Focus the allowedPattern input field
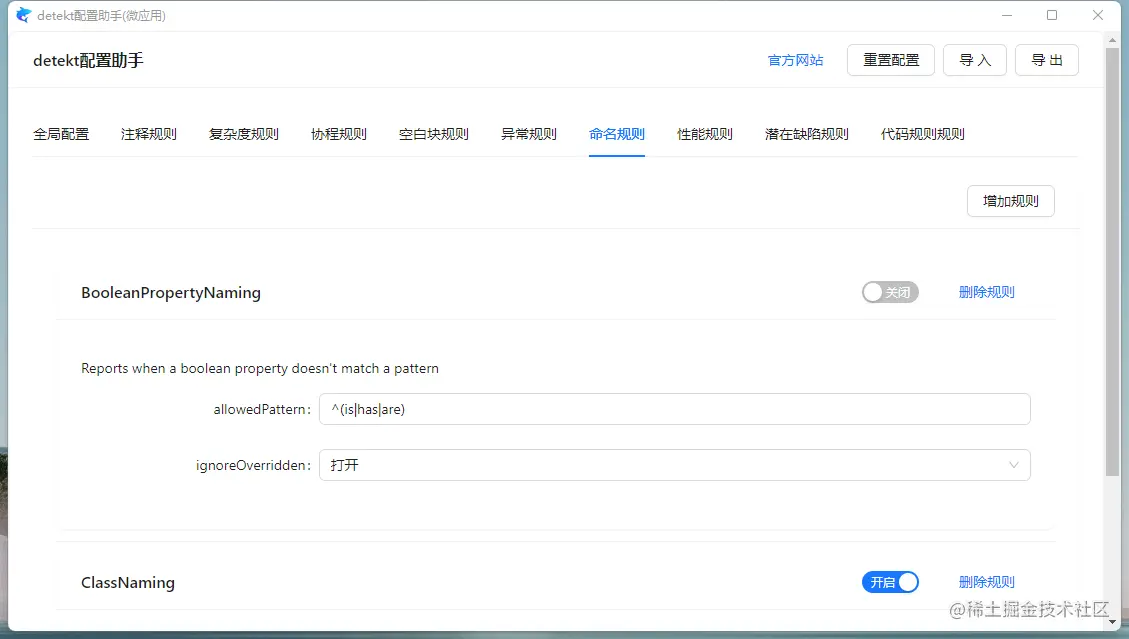This screenshot has width=1129, height=639. (x=675, y=409)
